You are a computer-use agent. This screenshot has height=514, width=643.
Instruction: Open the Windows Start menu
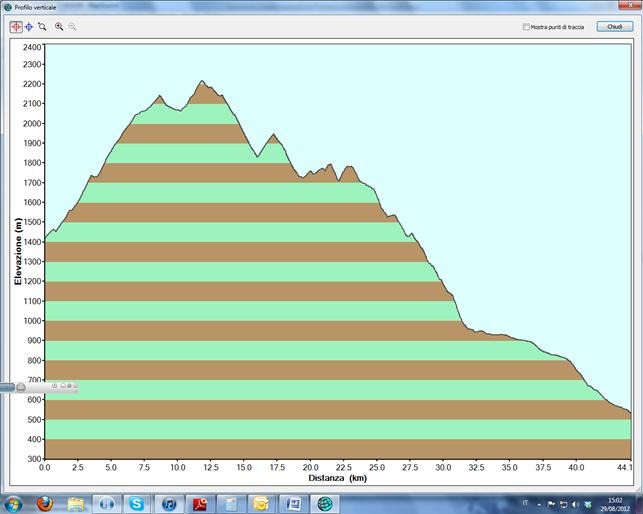[13, 502]
